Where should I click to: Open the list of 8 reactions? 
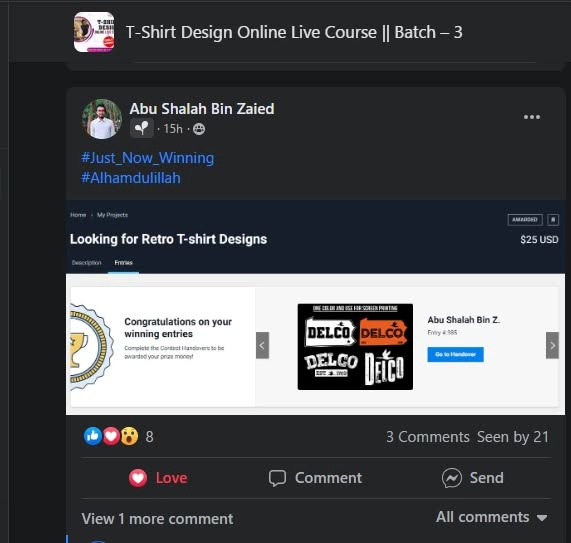click(x=149, y=437)
